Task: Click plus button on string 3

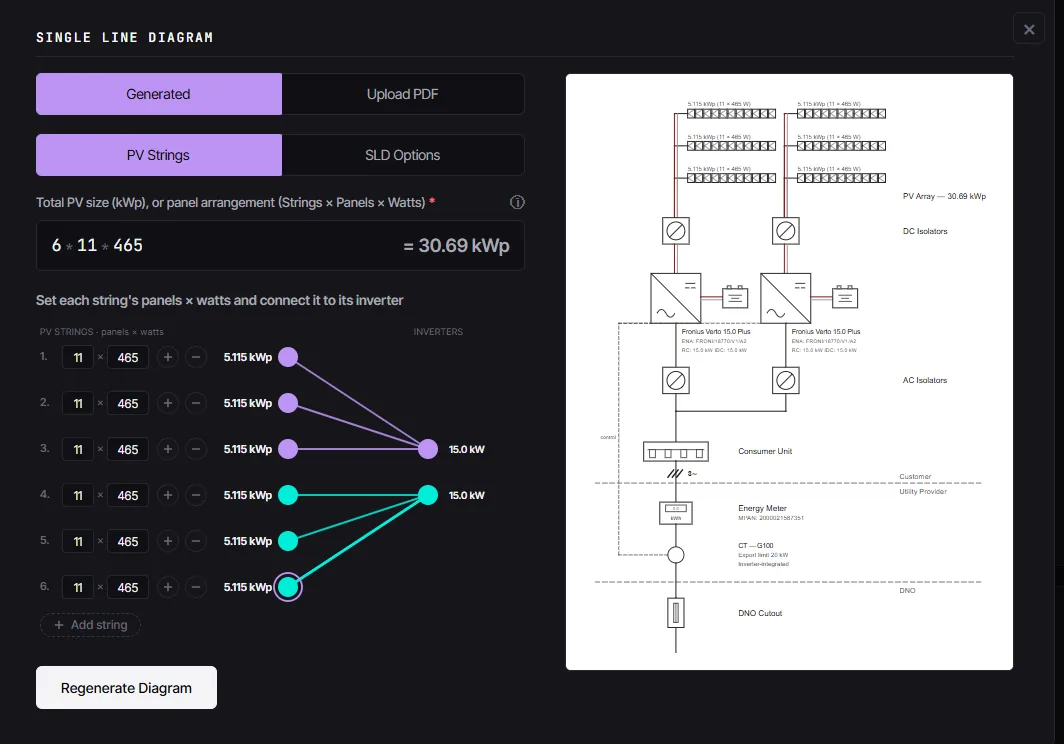Action: coord(168,449)
